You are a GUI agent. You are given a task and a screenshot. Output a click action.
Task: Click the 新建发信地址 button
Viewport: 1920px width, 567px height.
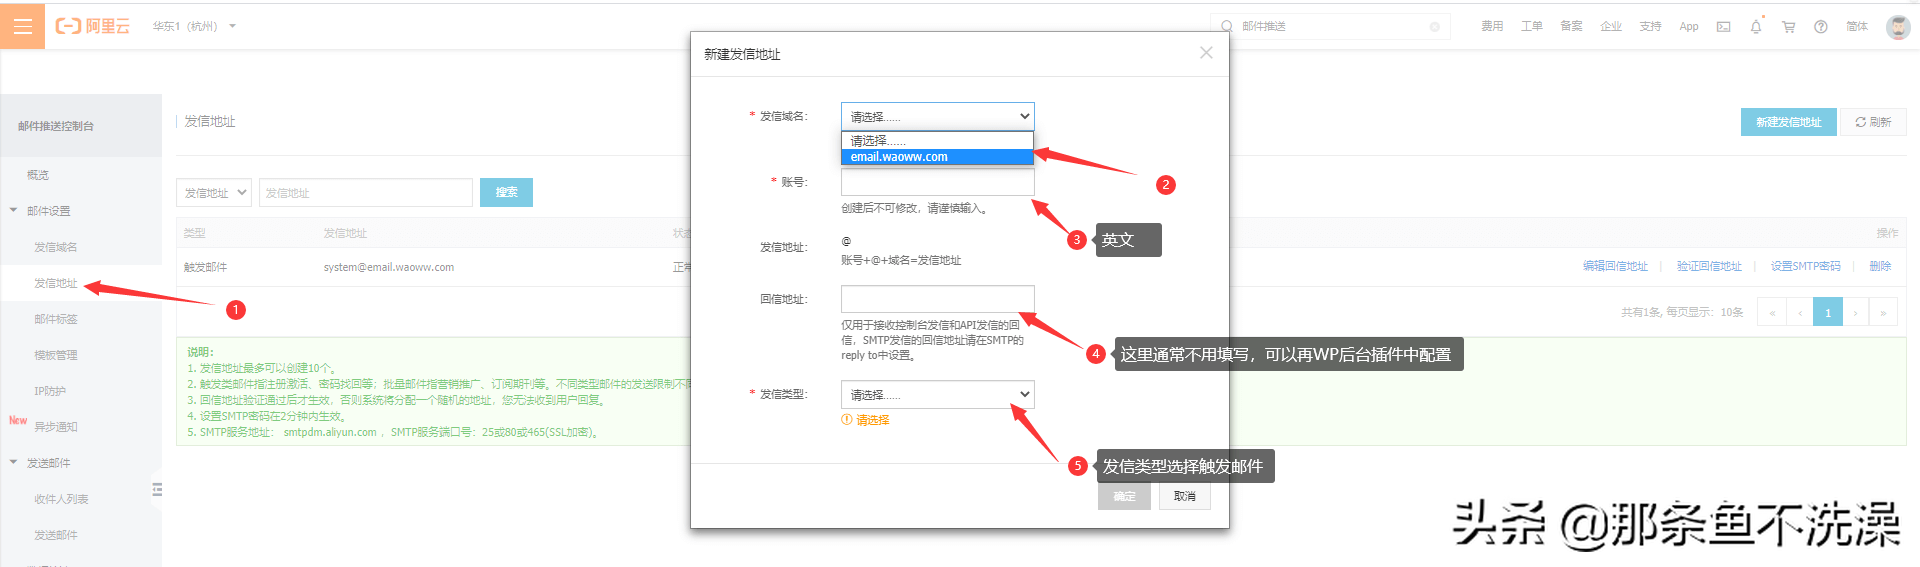pos(1788,122)
